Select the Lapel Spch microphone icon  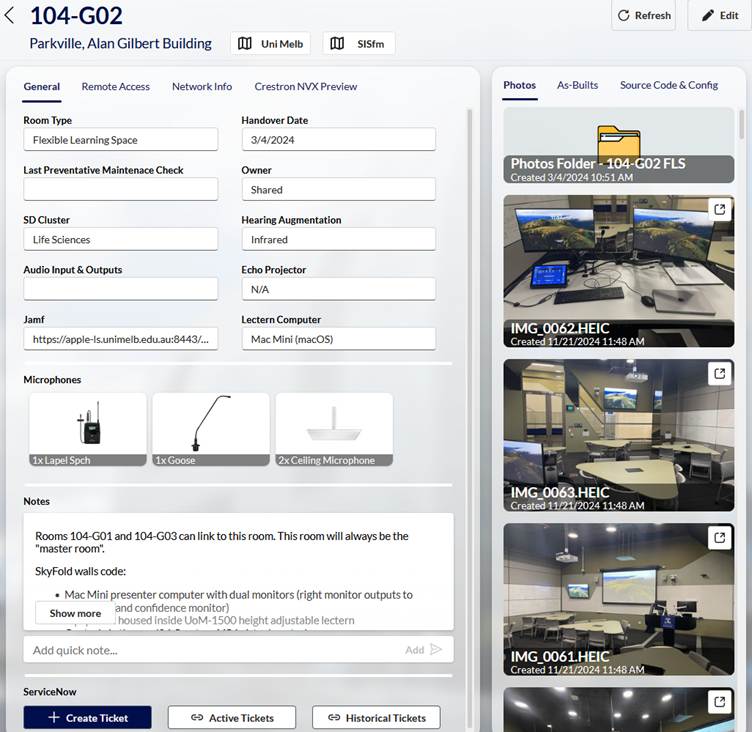88,424
